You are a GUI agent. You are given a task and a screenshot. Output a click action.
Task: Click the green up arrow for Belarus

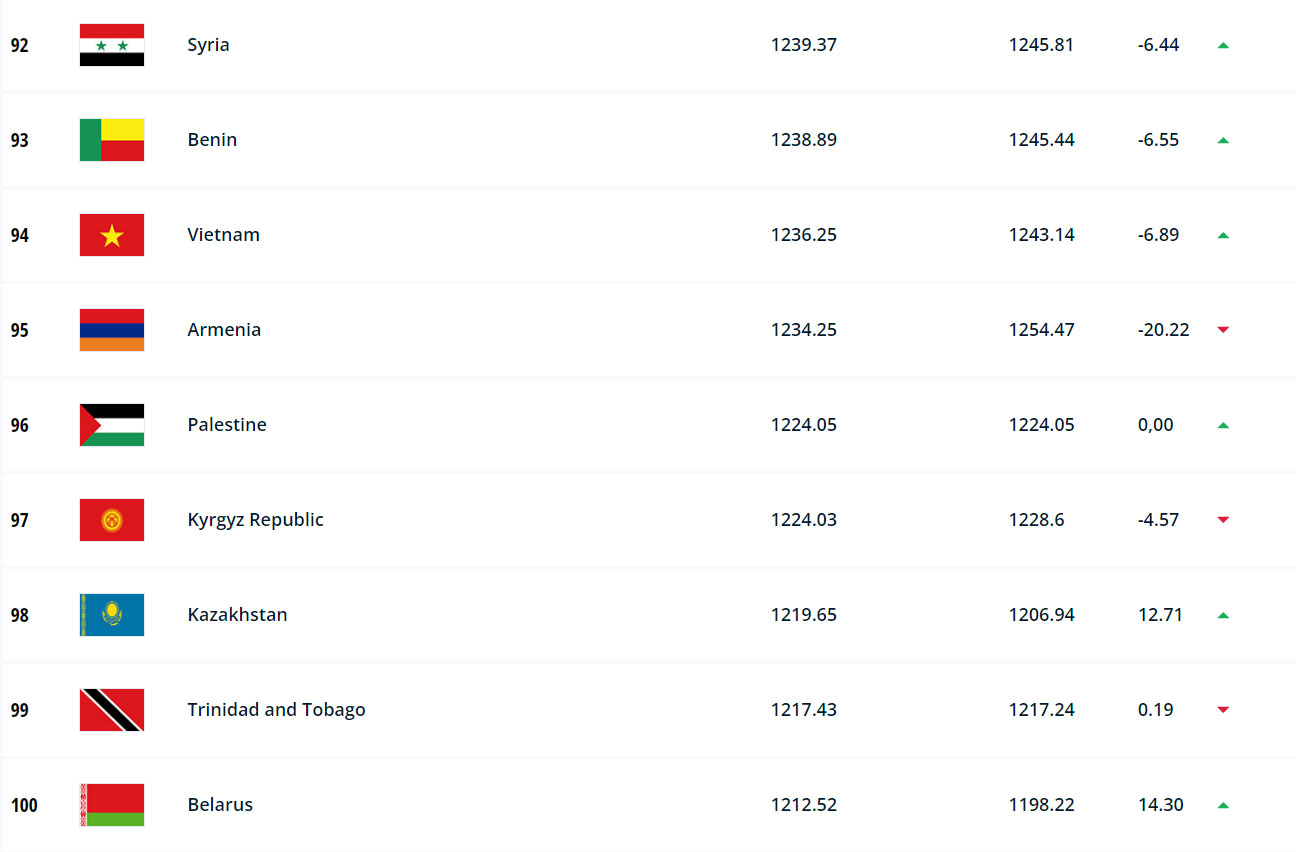pyautogui.click(x=1223, y=805)
